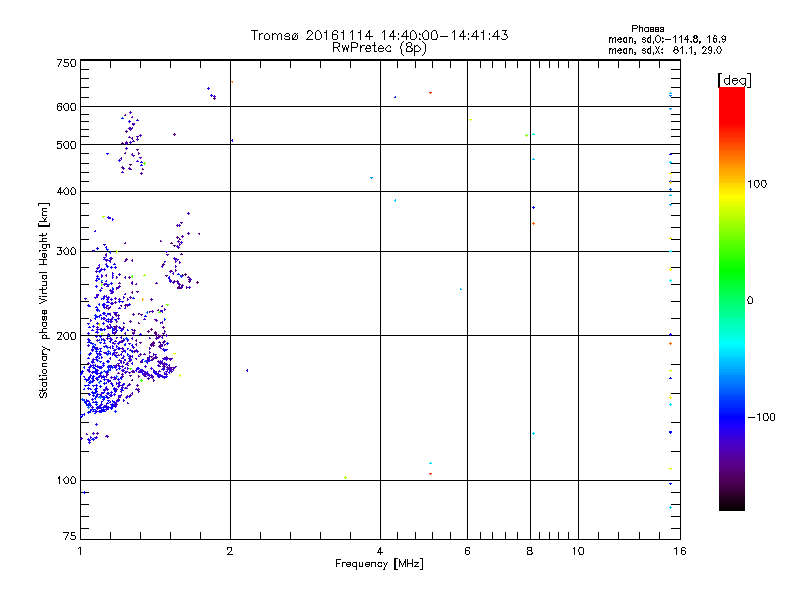
Task: Click the x-axis tick label "16"
Action: pyautogui.click(x=680, y=551)
